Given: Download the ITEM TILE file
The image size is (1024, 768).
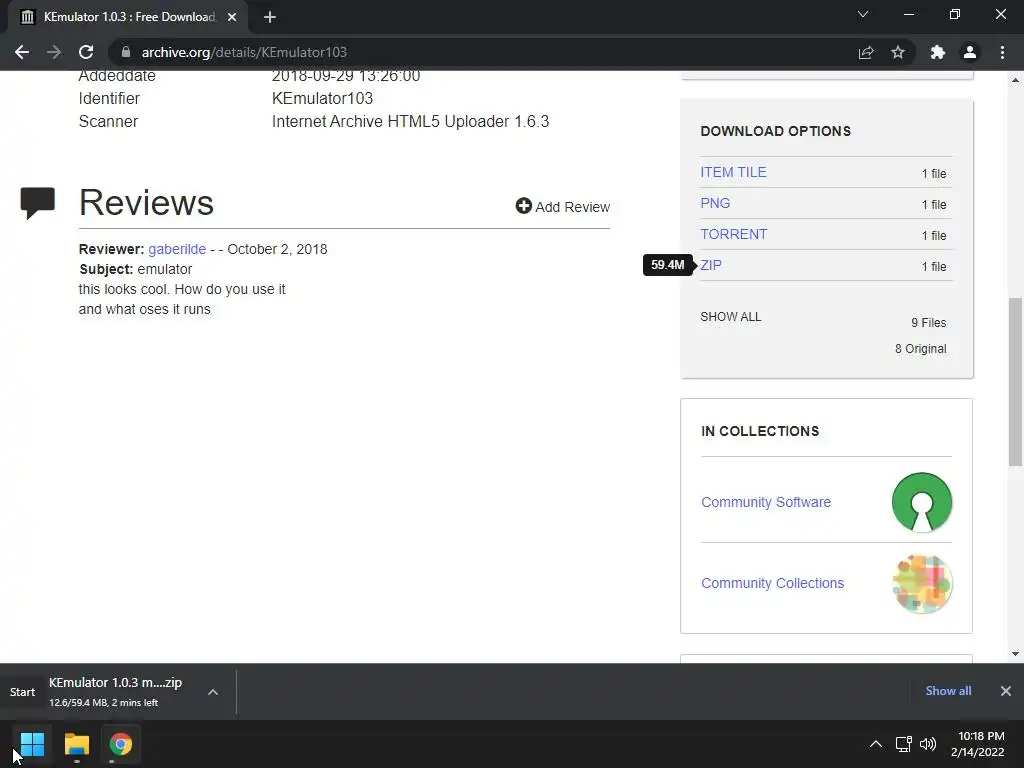Looking at the screenshot, I should 733,172.
